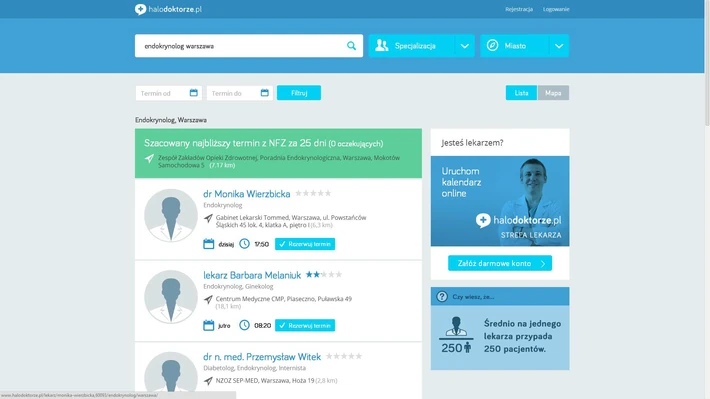Switch to Lista view
The image size is (710, 399).
[x=521, y=93]
